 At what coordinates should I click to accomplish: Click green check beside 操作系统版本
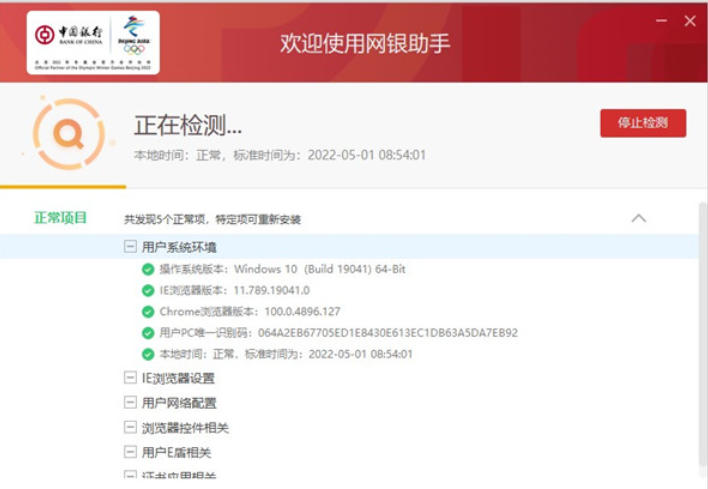point(148,269)
